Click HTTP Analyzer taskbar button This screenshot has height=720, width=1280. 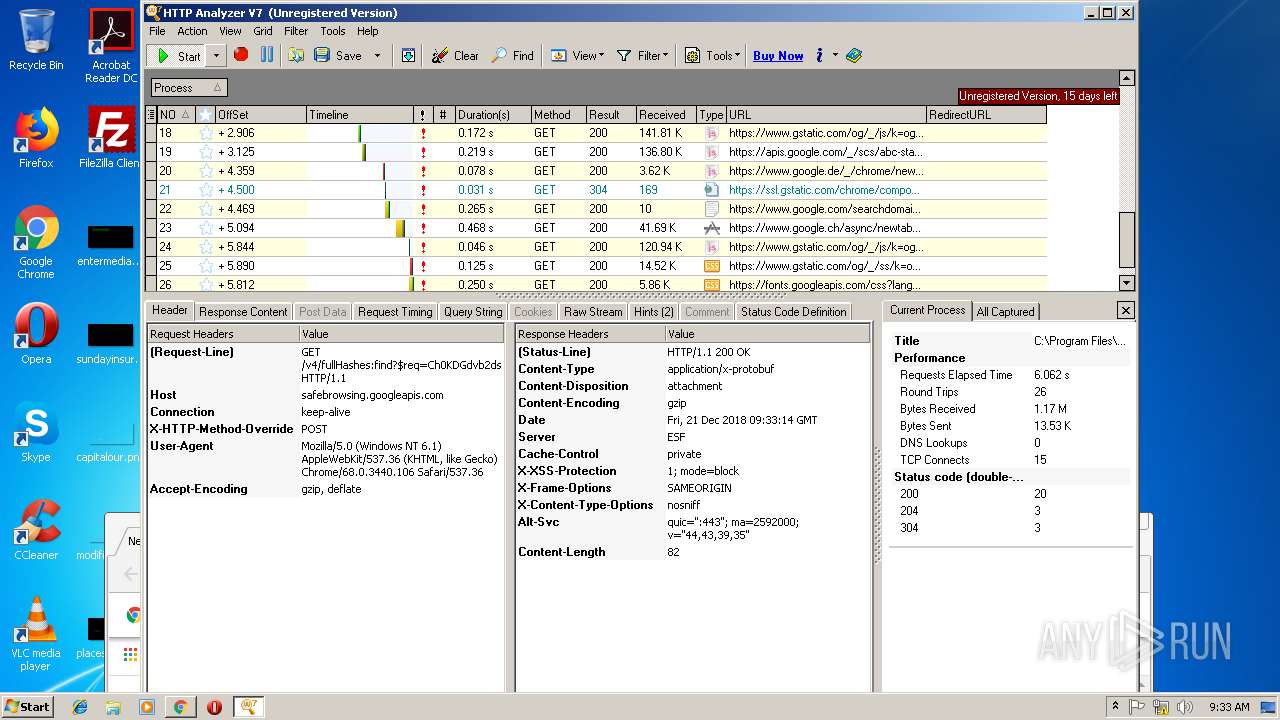(x=248, y=707)
